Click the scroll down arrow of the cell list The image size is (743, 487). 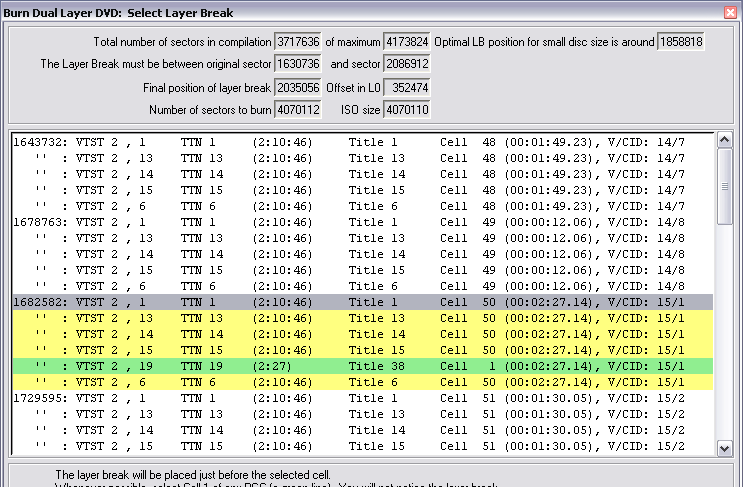725,448
